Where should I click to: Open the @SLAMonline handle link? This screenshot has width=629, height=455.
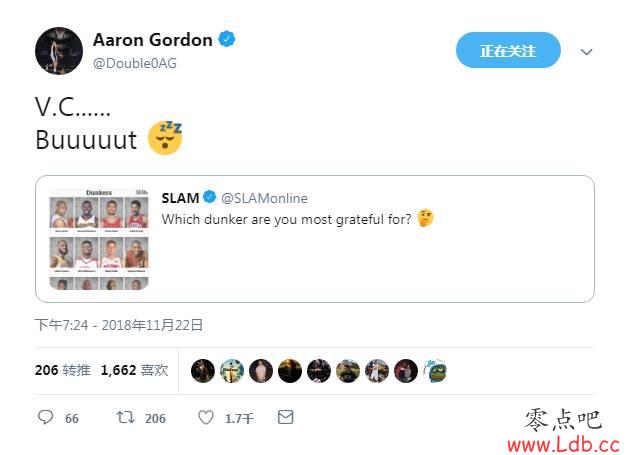(x=264, y=198)
